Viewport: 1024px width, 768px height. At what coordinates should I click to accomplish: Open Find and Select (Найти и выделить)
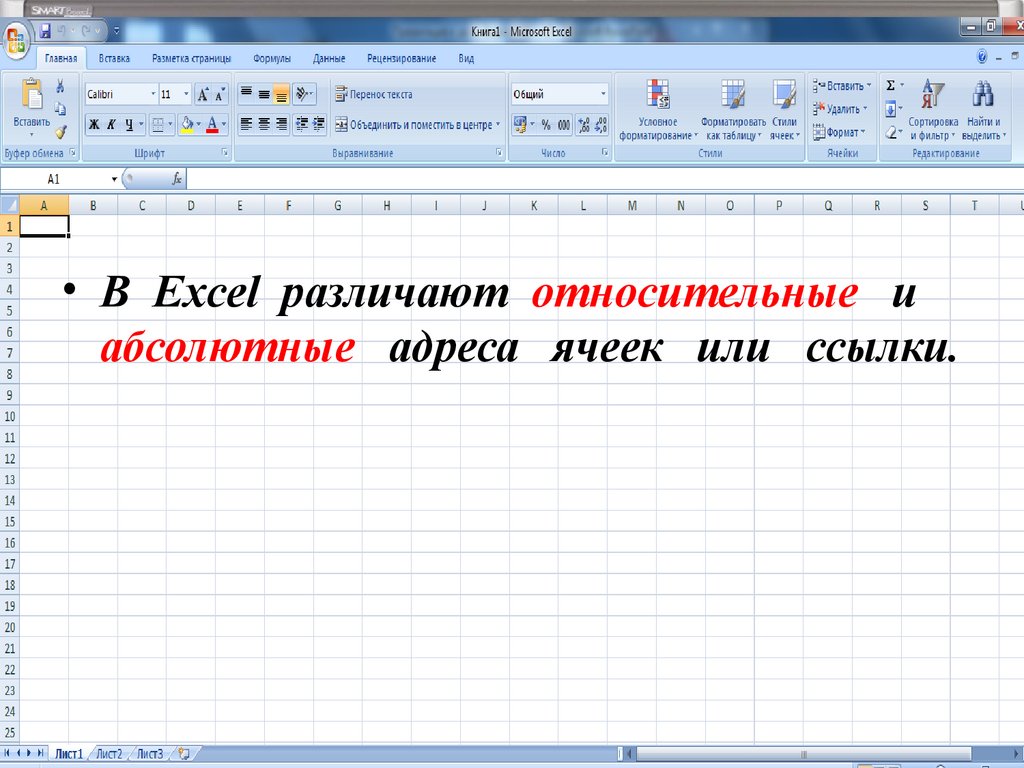(984, 110)
